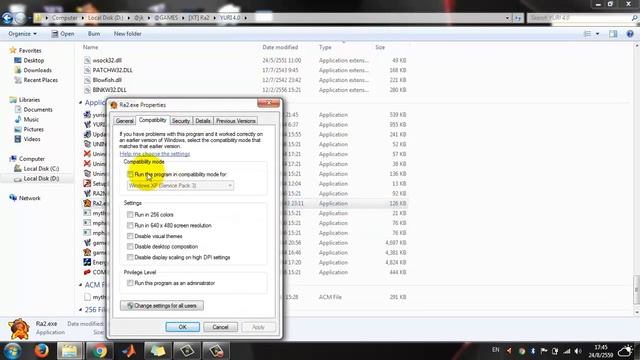Toggle the Explorer preview pane icon
Screen dimensions: 640x360
point(613,34)
